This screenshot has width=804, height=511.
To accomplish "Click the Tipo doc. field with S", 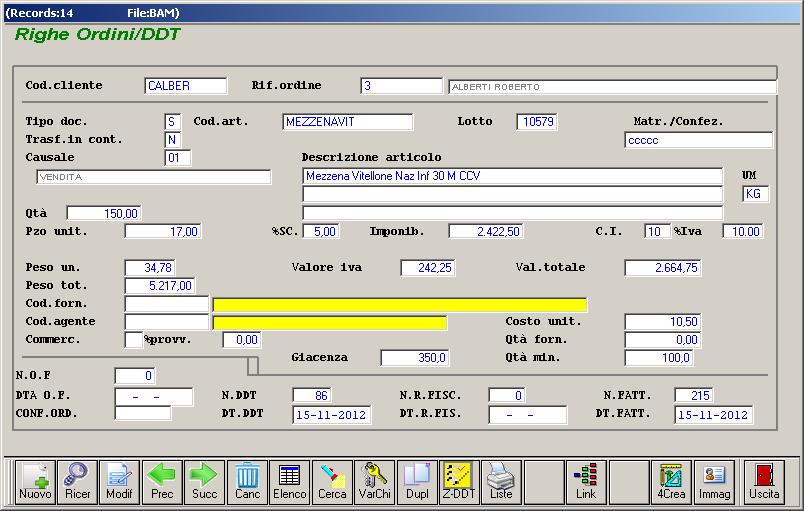I will pyautogui.click(x=172, y=122).
